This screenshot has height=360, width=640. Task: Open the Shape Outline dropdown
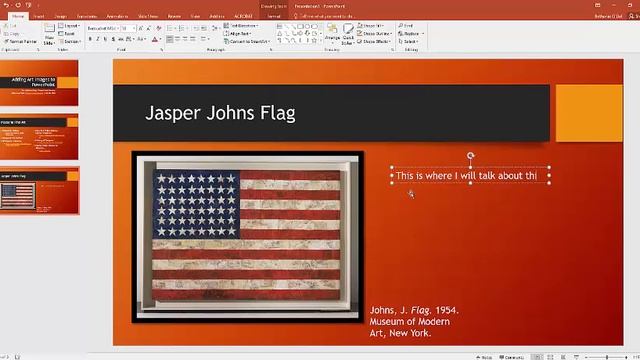click(374, 33)
